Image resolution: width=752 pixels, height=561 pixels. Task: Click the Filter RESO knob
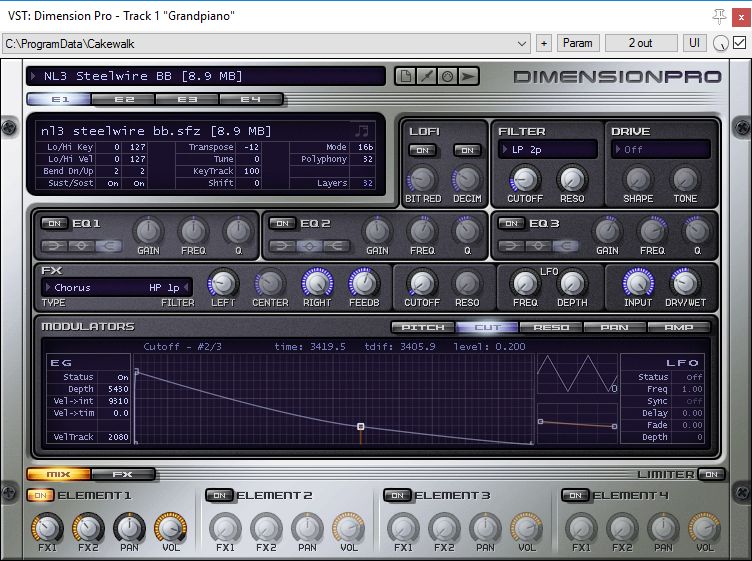(x=572, y=179)
